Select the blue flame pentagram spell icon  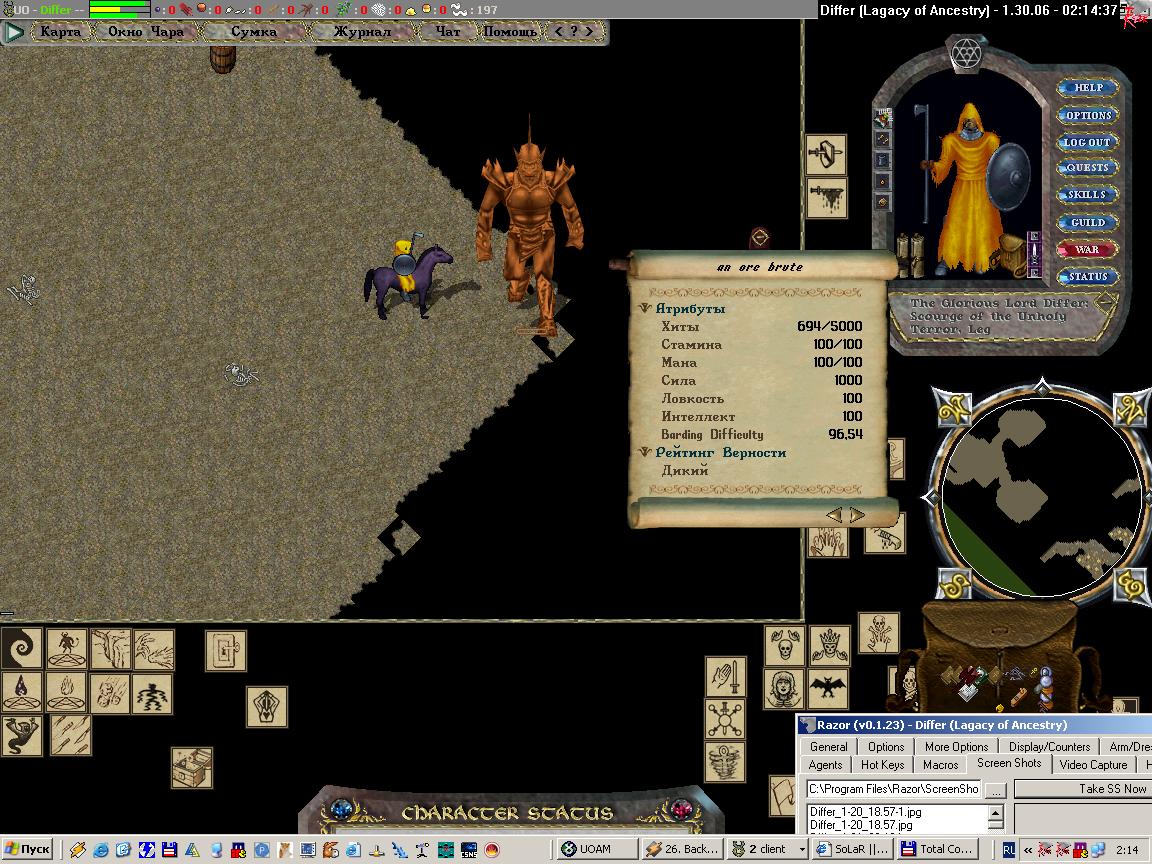(21, 693)
